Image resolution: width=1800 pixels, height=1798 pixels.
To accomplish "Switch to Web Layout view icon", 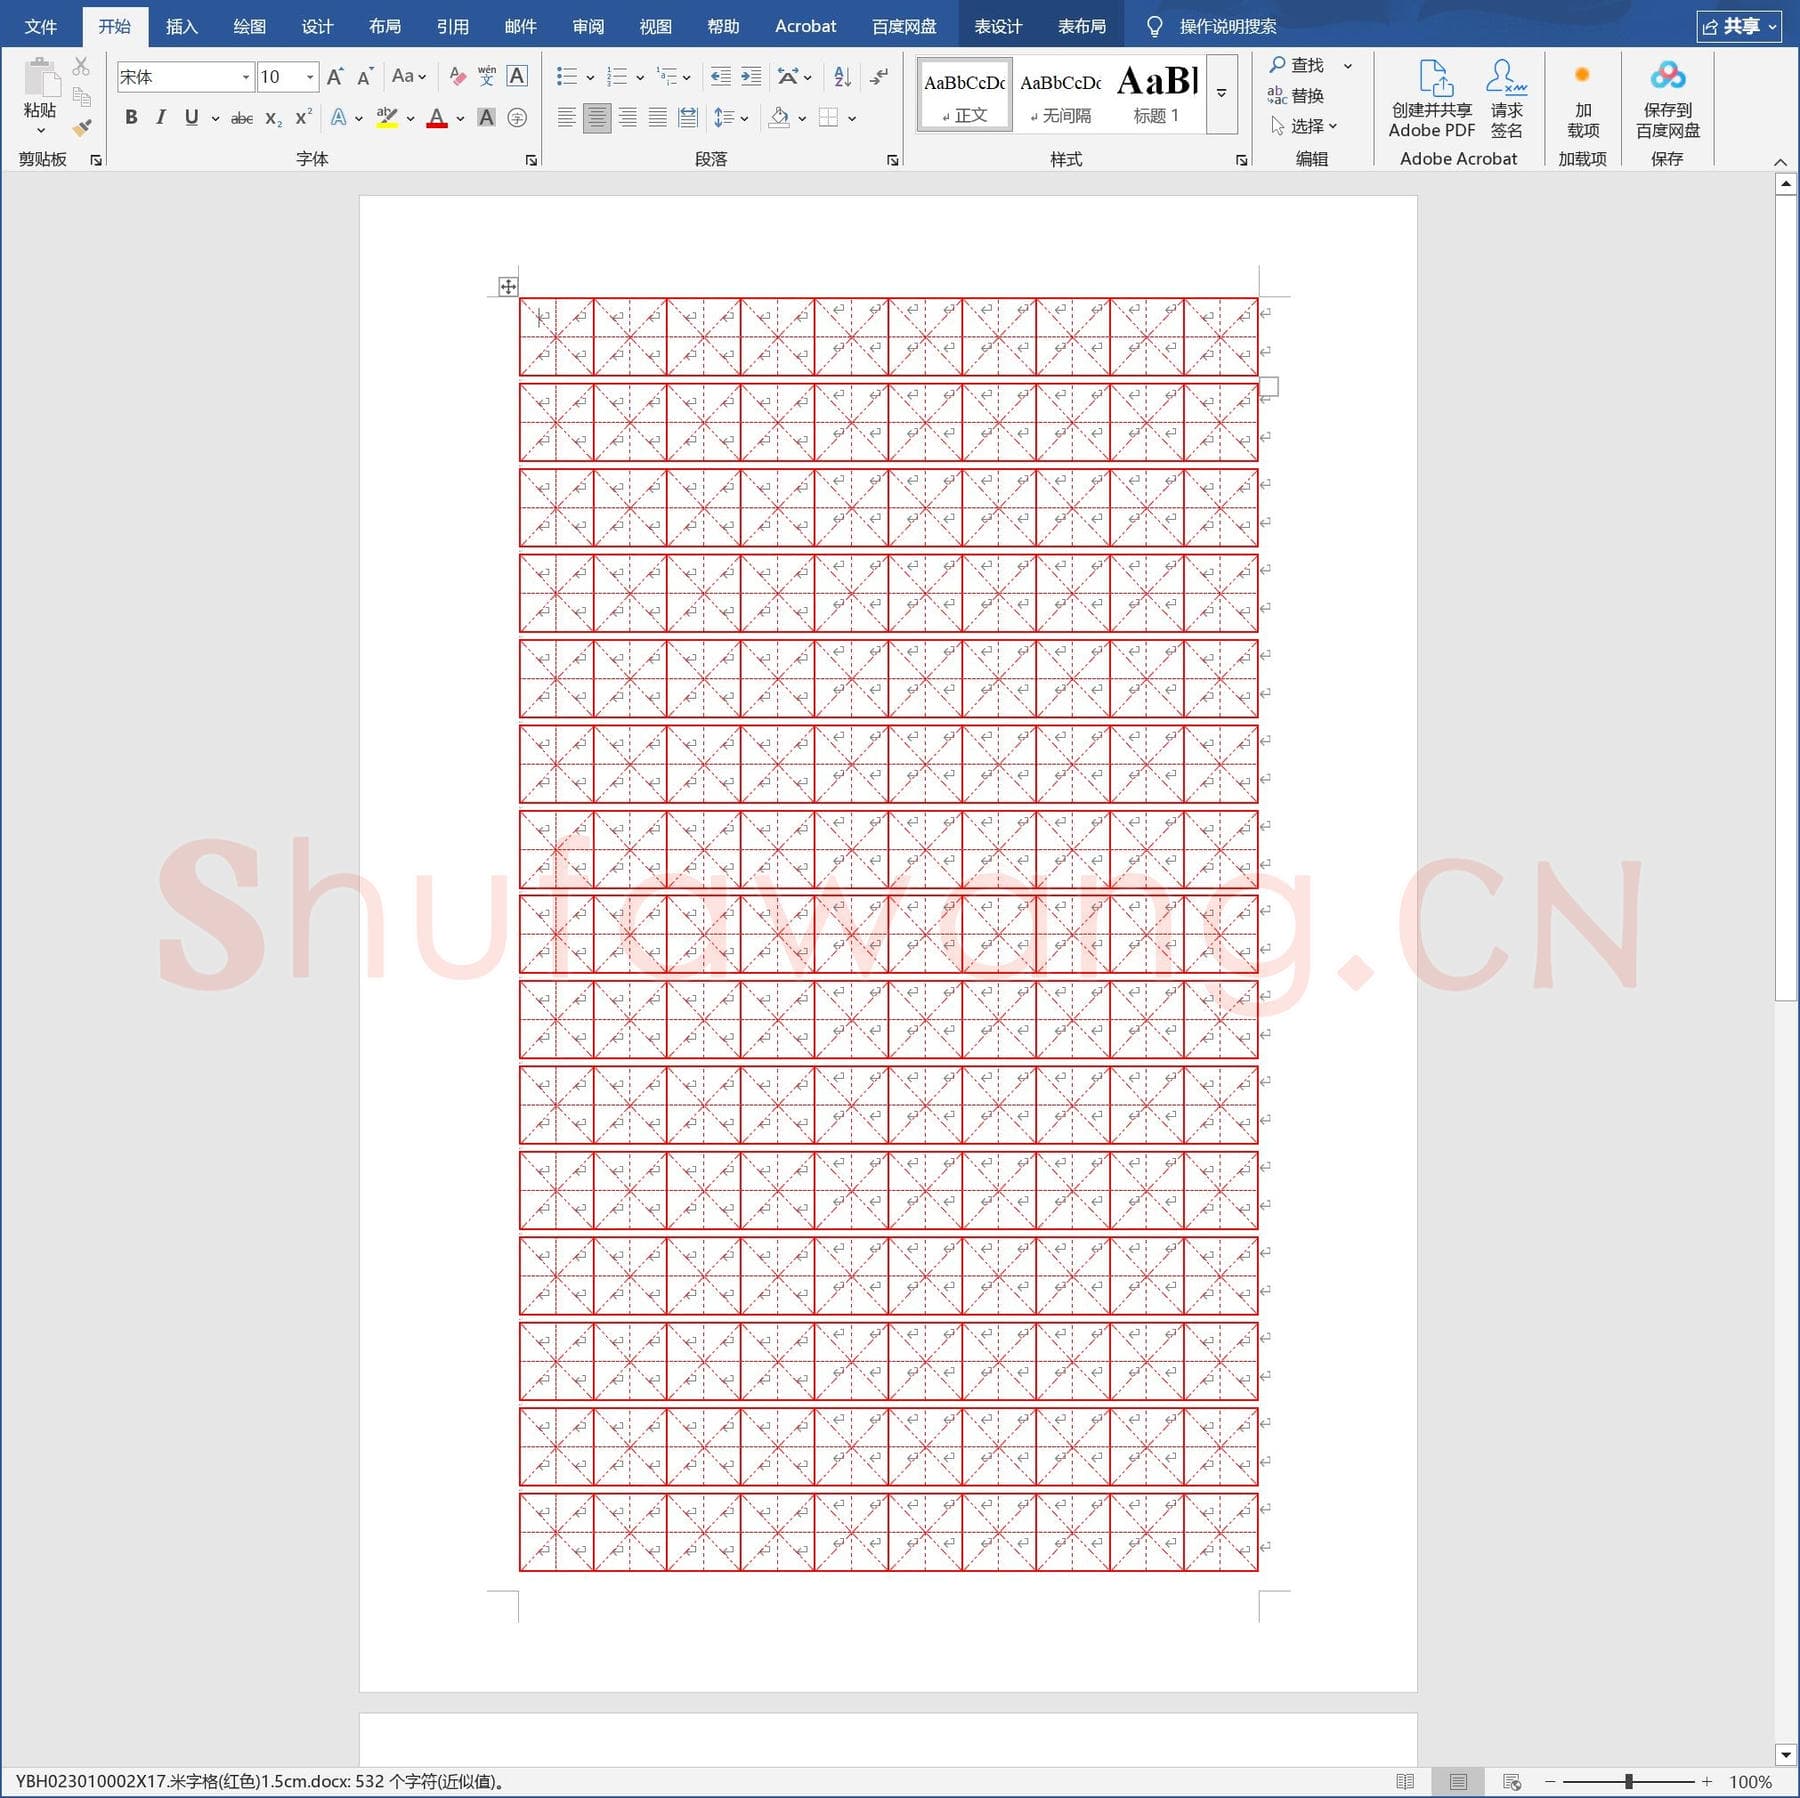I will coord(1512,1781).
